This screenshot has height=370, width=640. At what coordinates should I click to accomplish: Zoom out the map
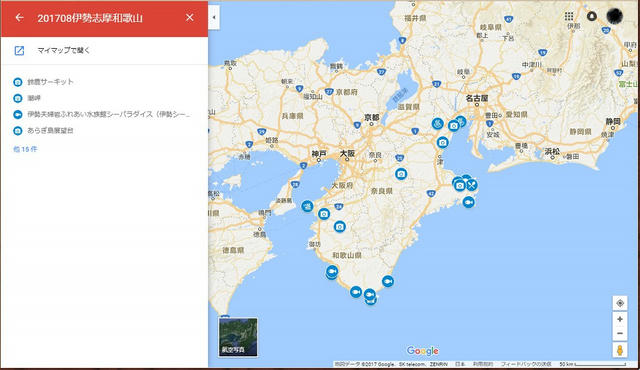click(620, 333)
